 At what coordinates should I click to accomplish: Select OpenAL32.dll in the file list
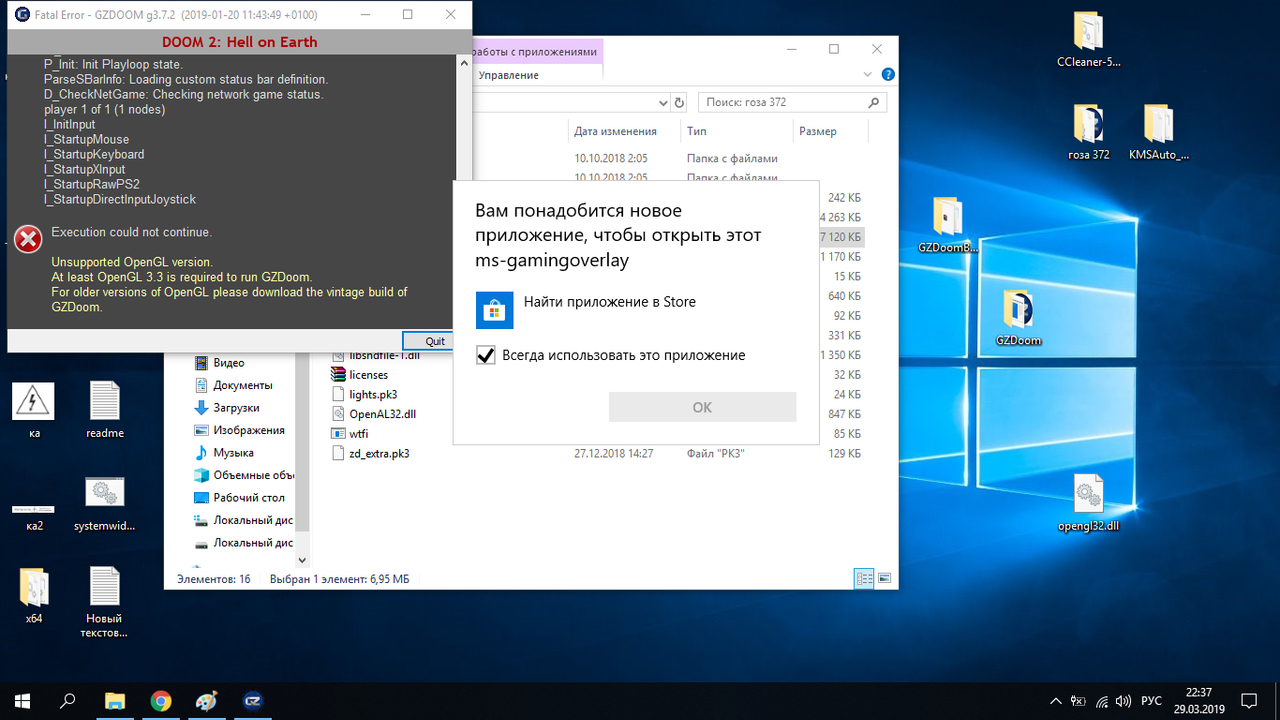pyautogui.click(x=373, y=414)
